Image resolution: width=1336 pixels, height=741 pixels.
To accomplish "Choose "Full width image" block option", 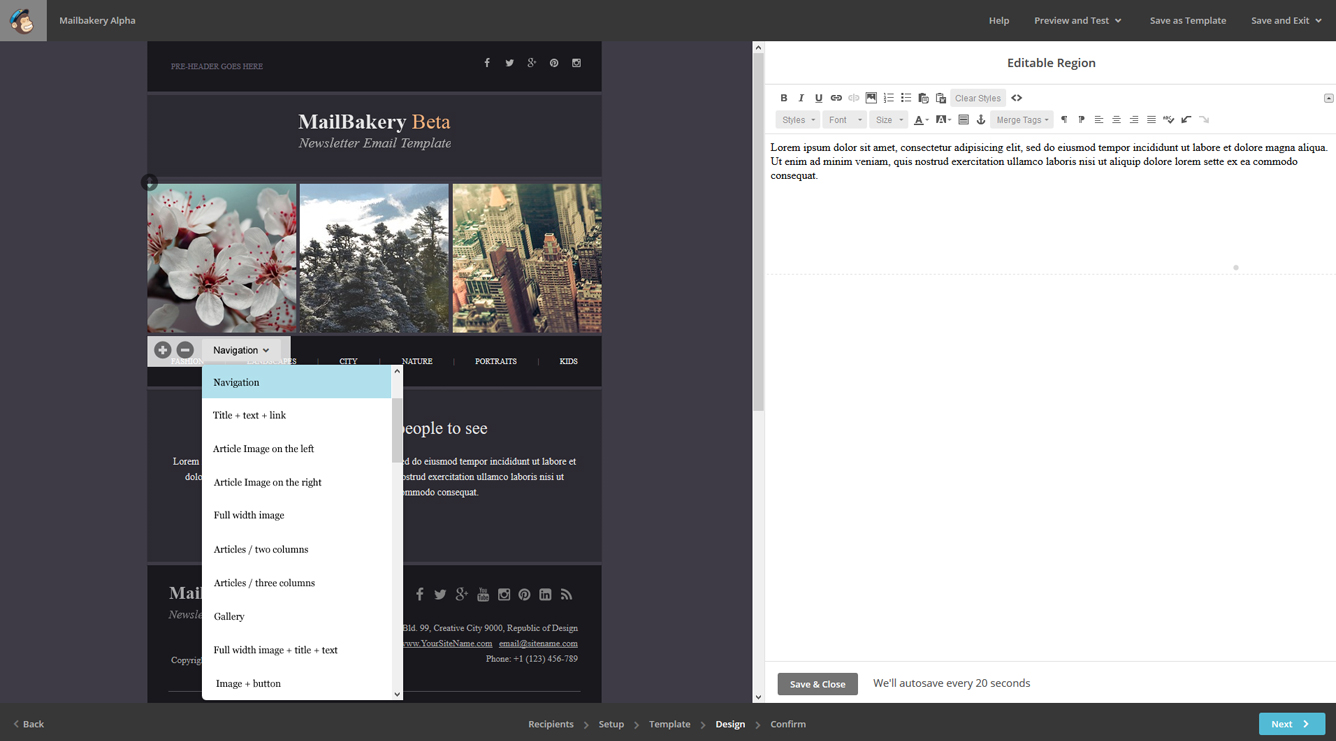I will point(249,516).
